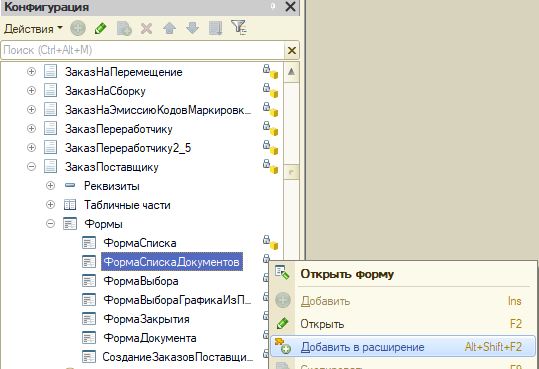Select the Табличные части branch
The image size is (539, 369).
click(127, 205)
